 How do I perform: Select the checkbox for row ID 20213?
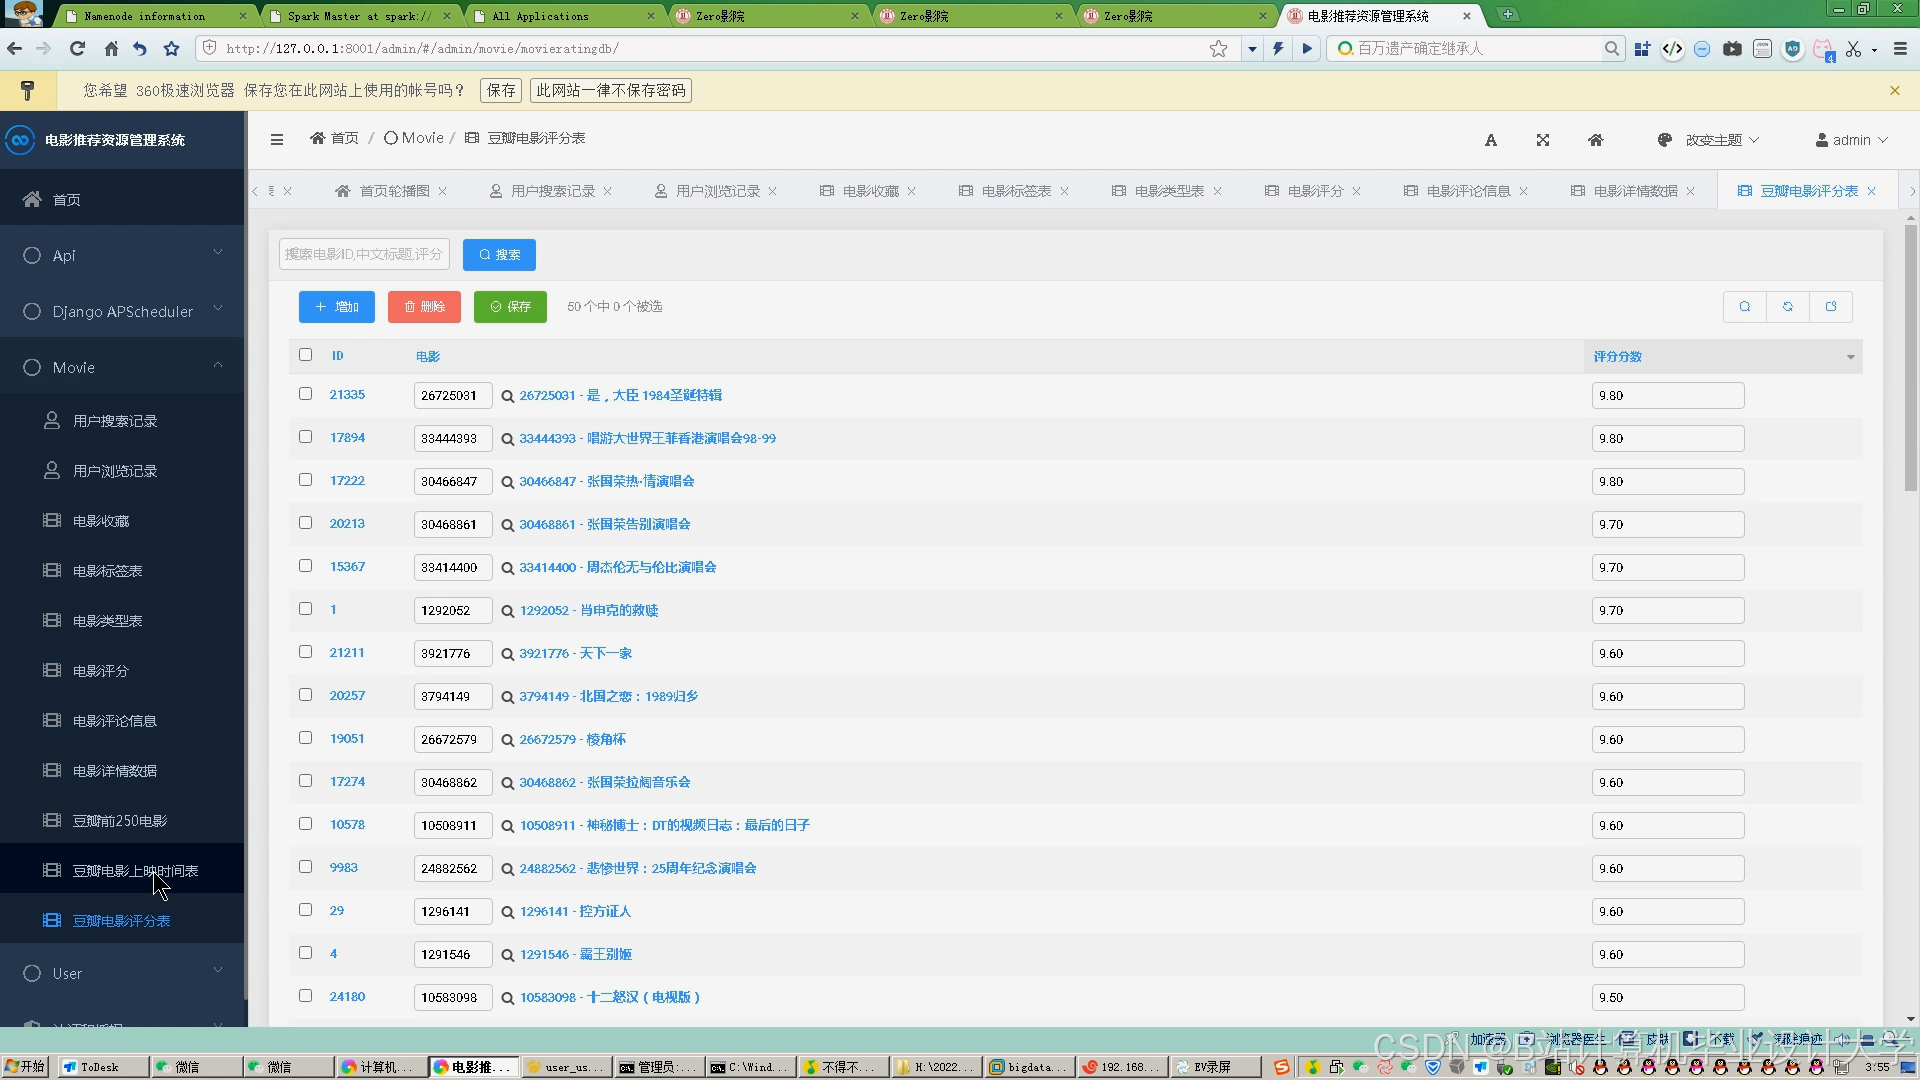coord(305,523)
